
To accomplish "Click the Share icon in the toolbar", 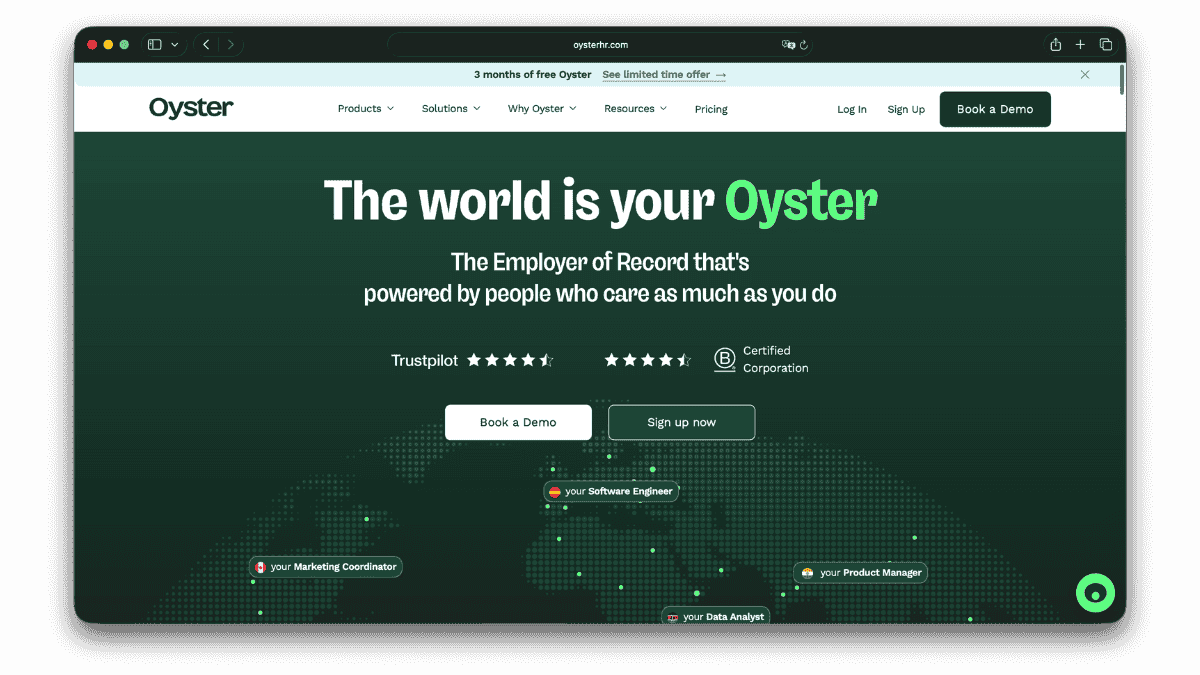I will click(1054, 44).
